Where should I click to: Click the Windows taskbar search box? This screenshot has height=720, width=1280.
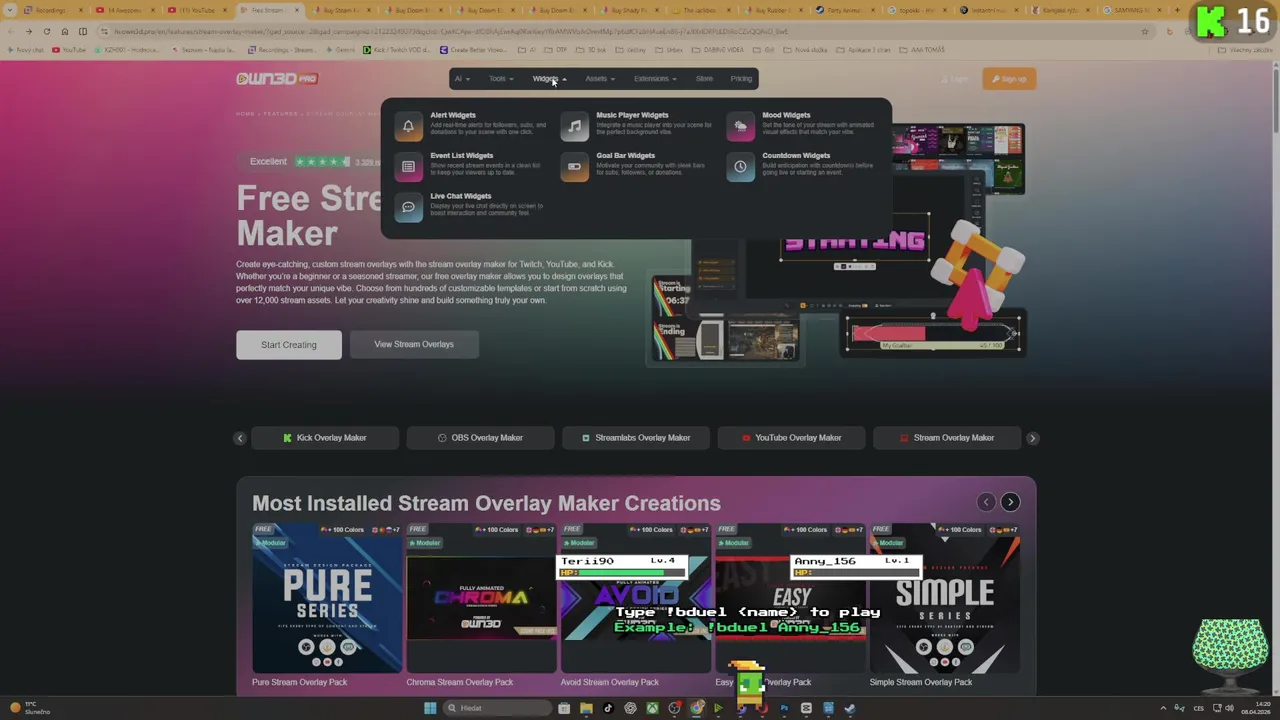tap(497, 708)
